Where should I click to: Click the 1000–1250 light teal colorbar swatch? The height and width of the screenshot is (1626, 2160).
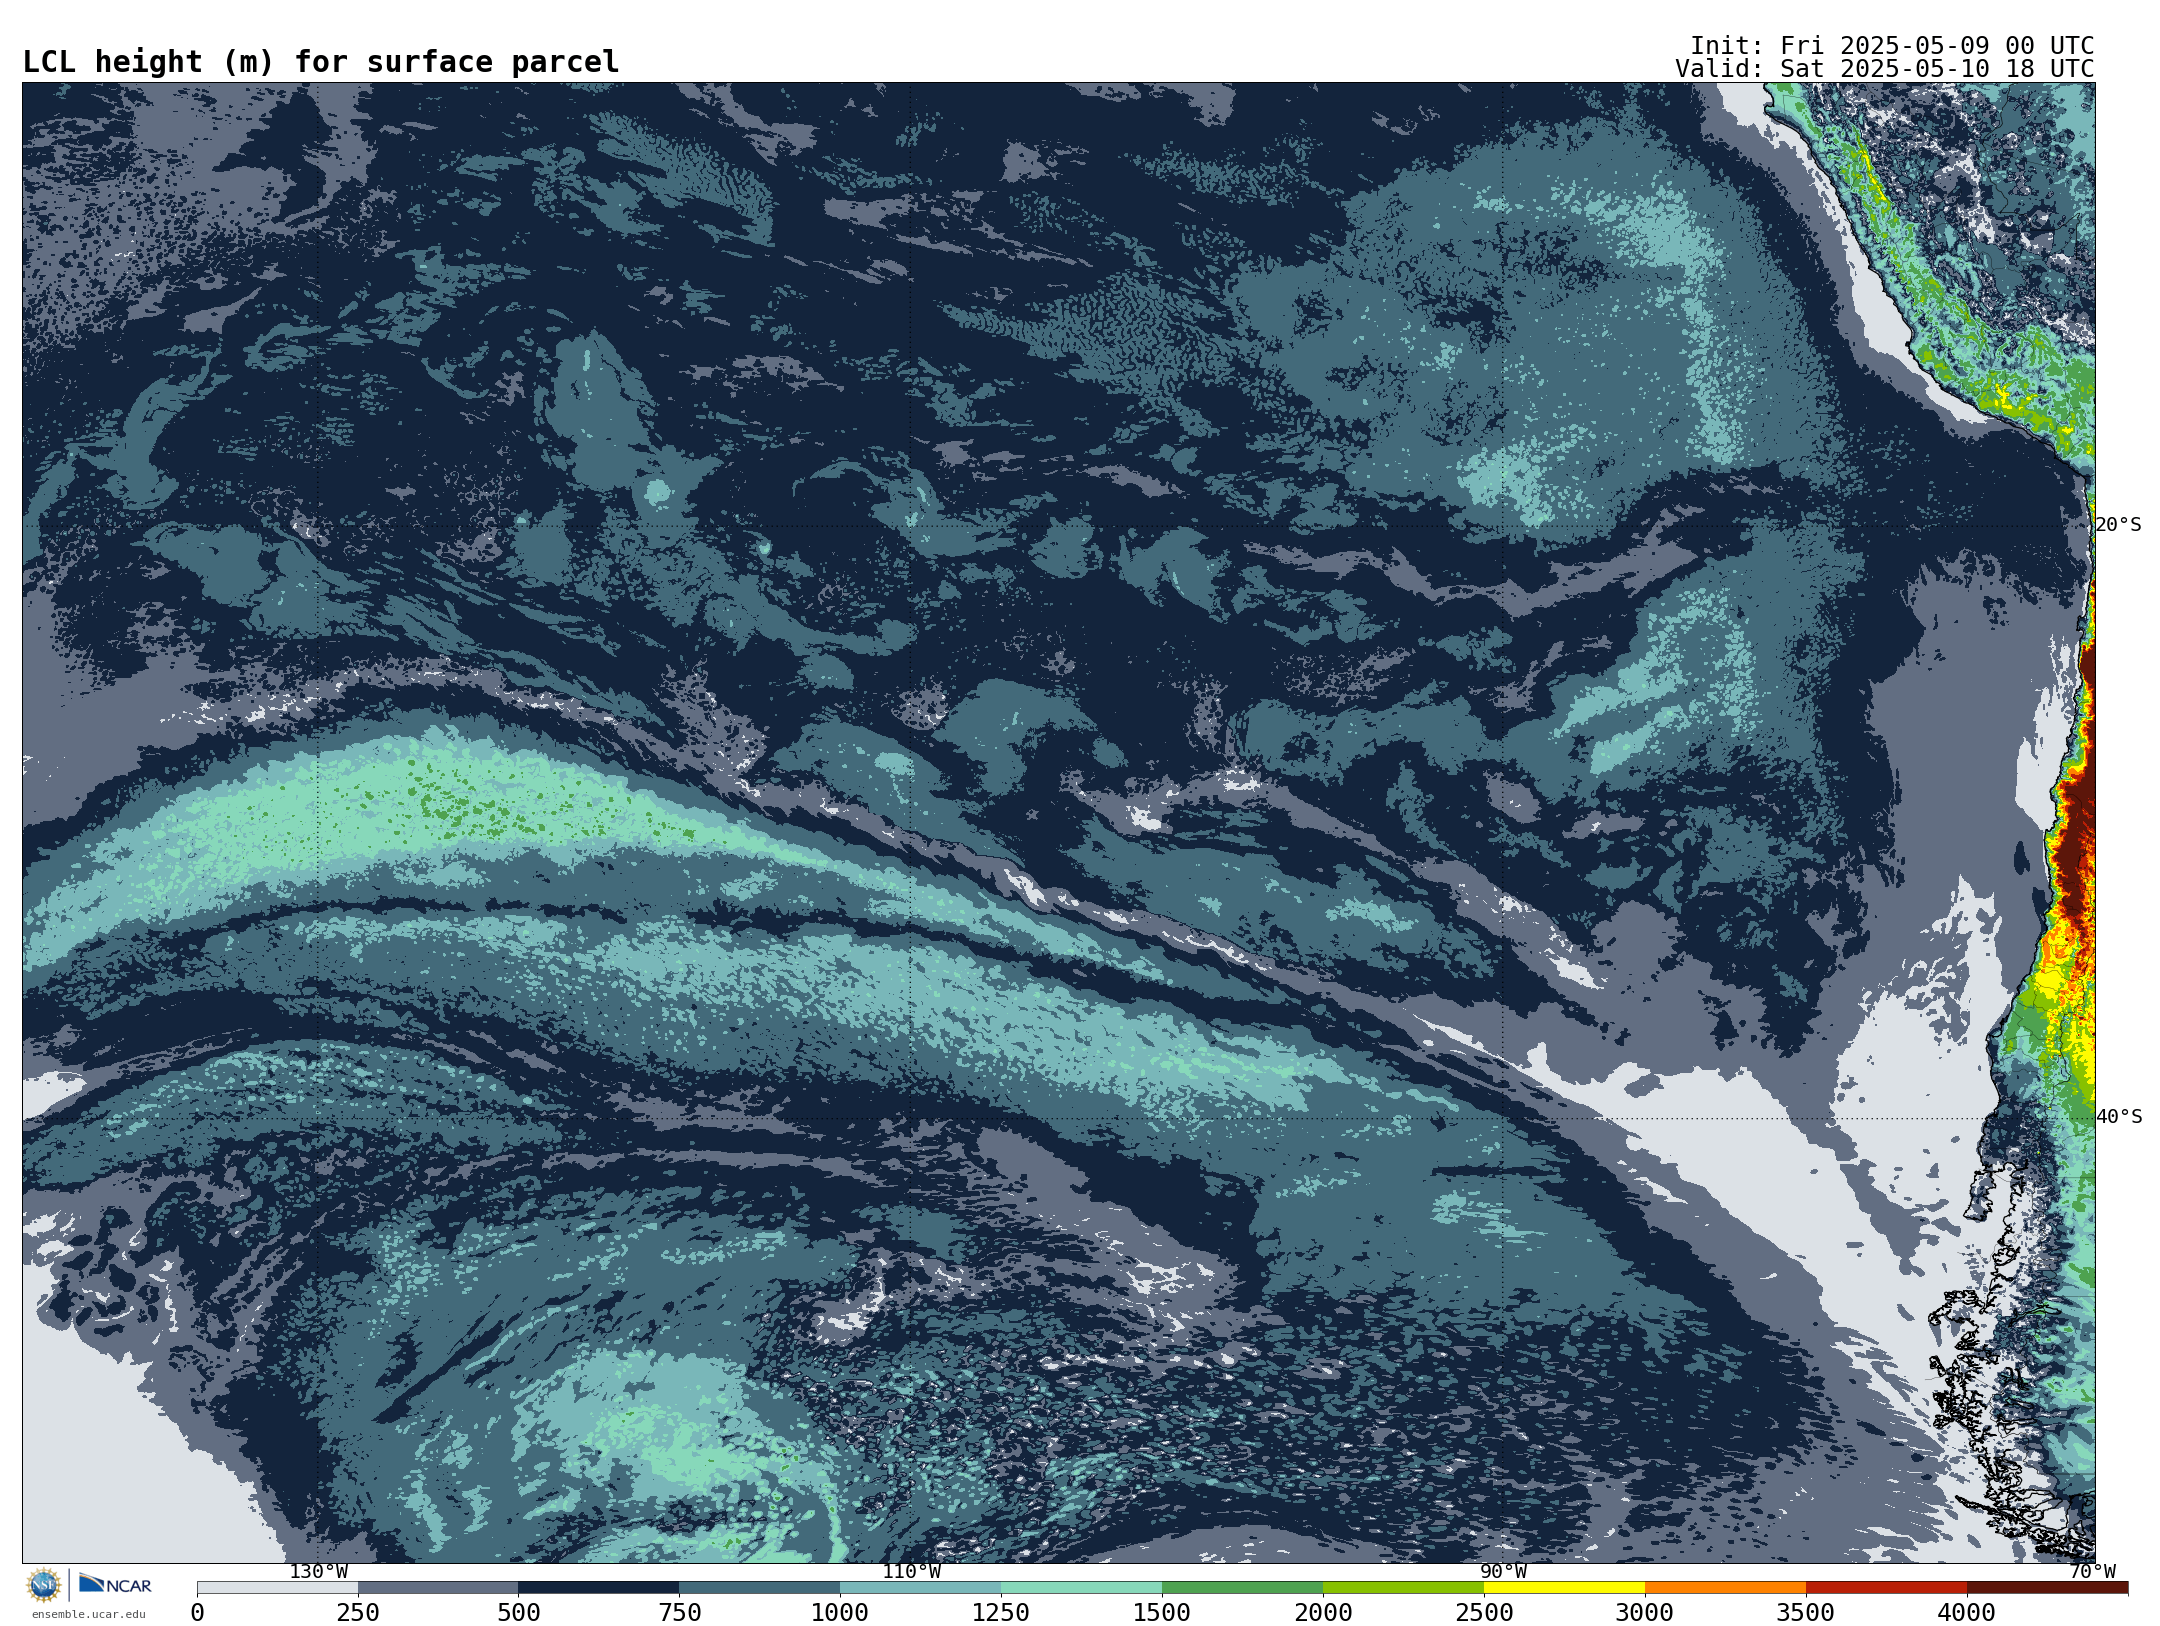coord(921,1588)
